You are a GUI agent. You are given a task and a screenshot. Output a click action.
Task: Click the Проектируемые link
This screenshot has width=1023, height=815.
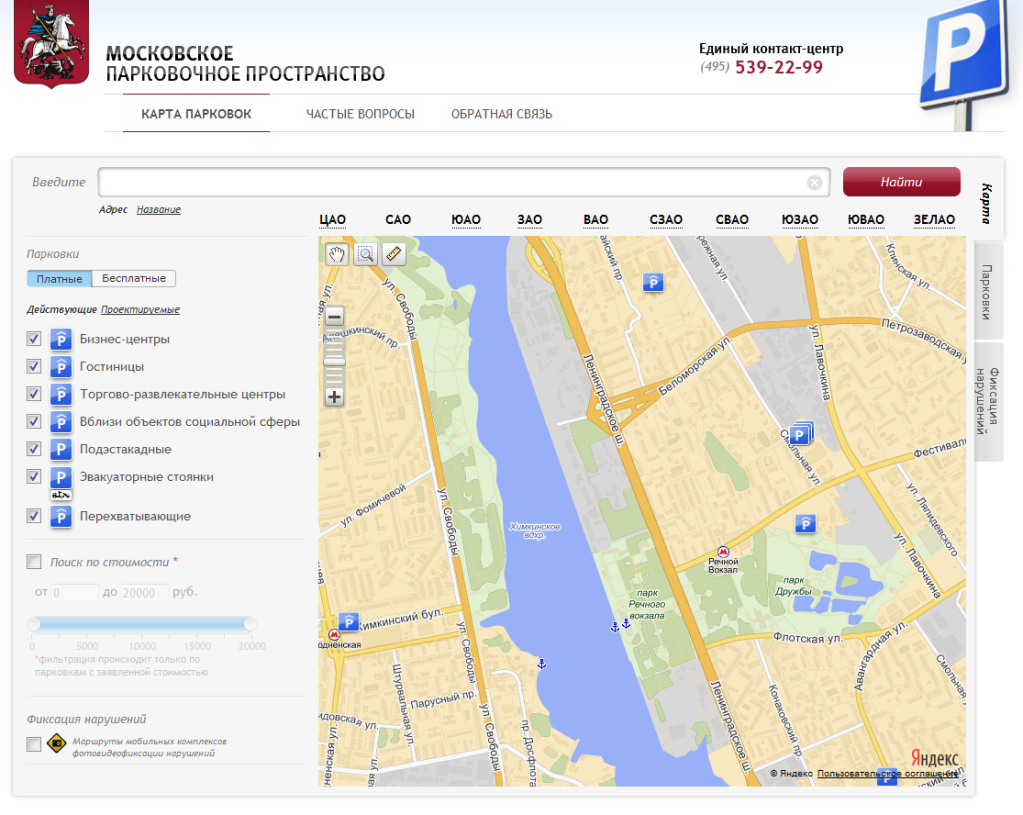(x=140, y=310)
